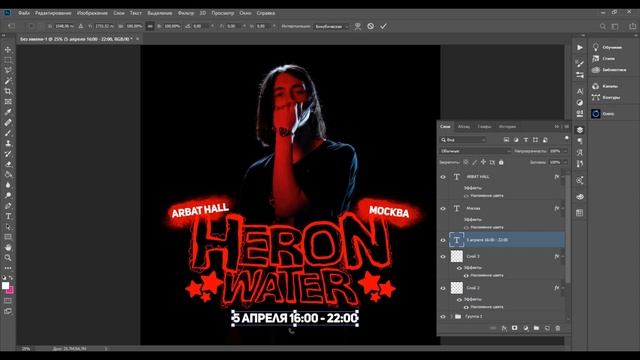Hide the Слой 2 layer

443,288
